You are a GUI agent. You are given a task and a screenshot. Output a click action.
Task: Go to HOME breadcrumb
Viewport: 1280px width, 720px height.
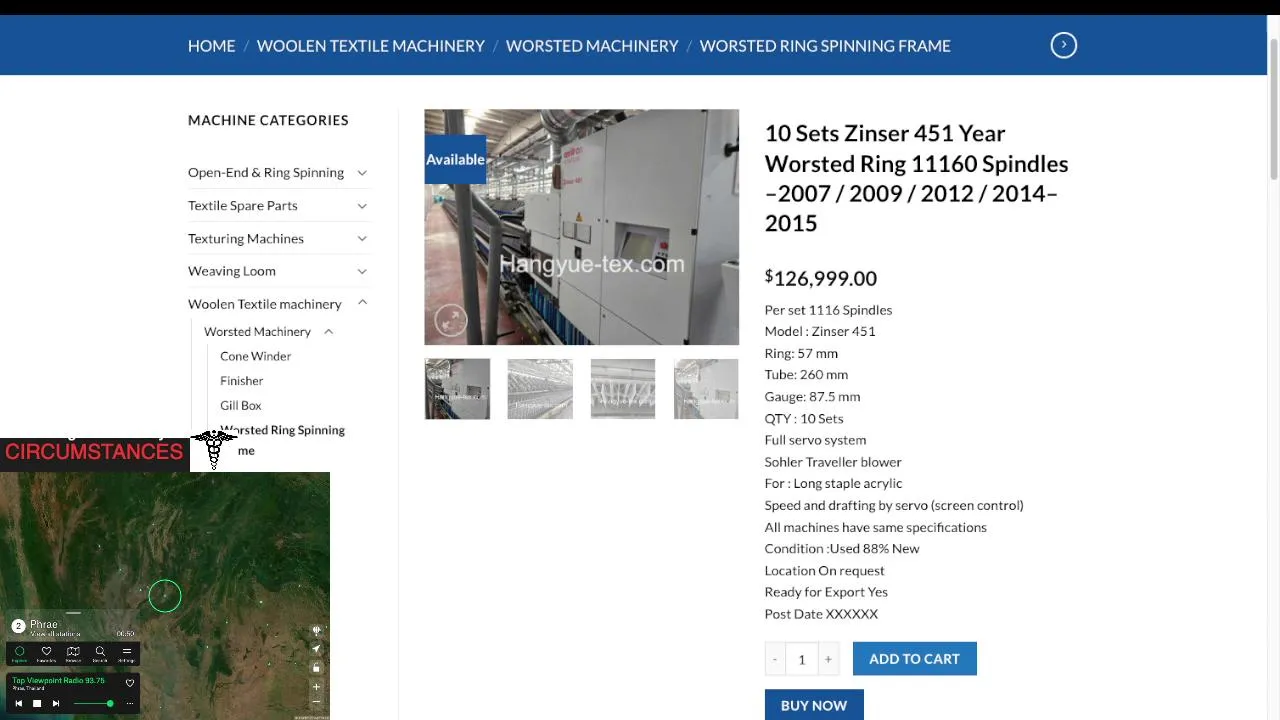(211, 46)
